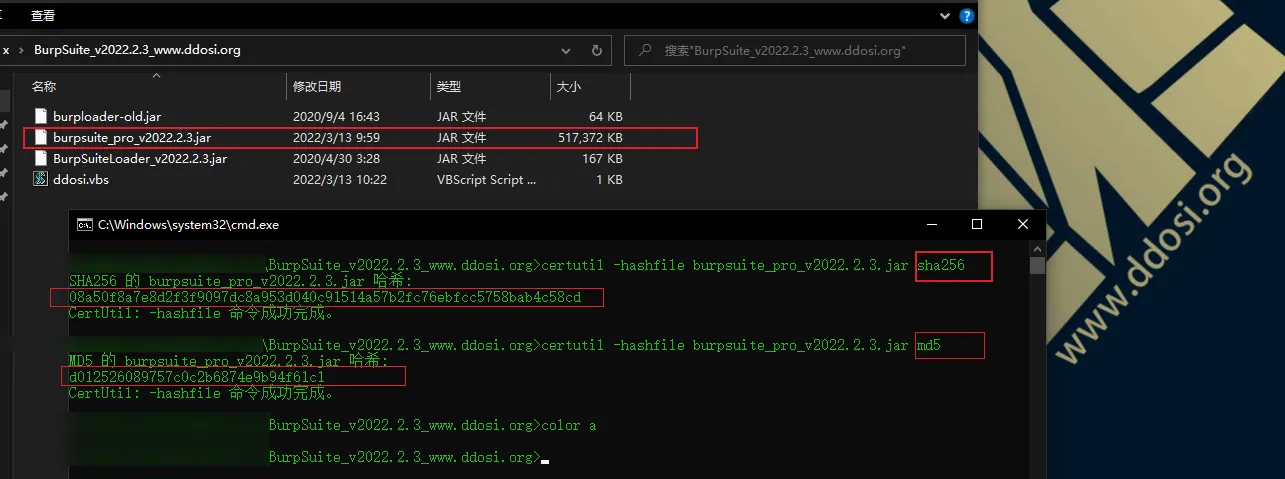Image resolution: width=1285 pixels, height=479 pixels.
Task: Collapse the Explorer ribbon dropdown arrow
Action: (x=945, y=15)
